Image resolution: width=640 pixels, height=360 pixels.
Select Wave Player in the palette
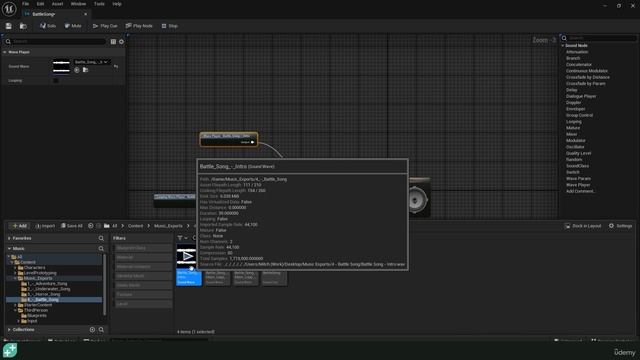coord(578,185)
